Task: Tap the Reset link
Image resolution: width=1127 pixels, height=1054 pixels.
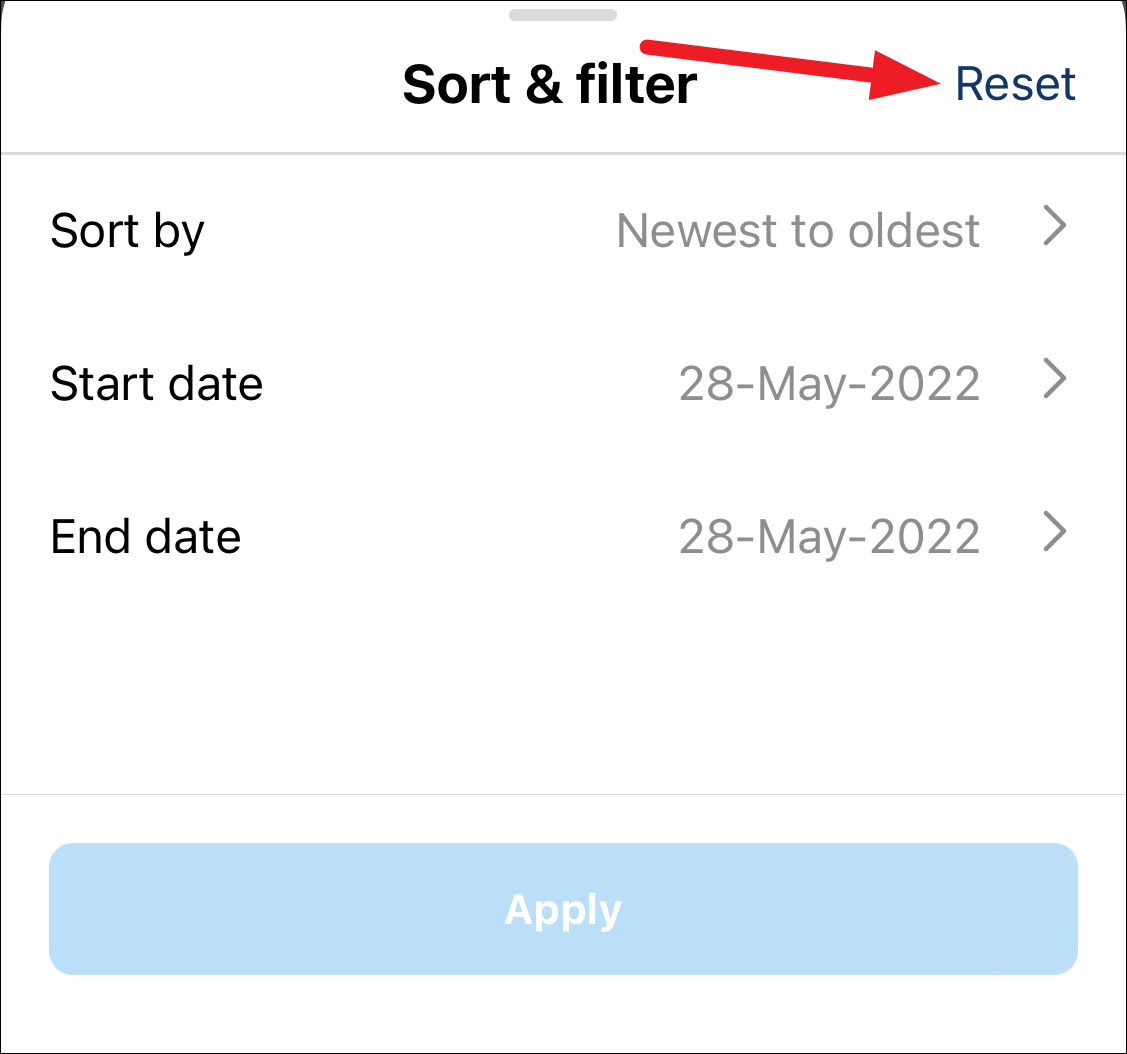Action: point(1015,84)
